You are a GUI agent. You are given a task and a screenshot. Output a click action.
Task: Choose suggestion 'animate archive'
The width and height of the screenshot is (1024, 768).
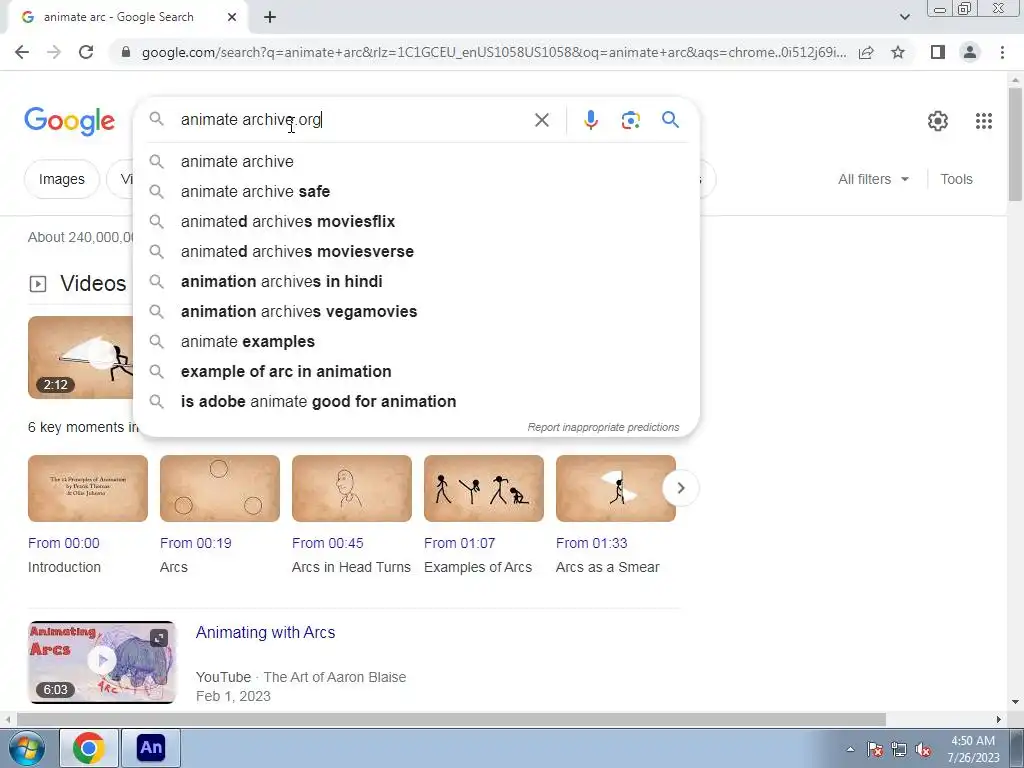[x=416, y=161]
